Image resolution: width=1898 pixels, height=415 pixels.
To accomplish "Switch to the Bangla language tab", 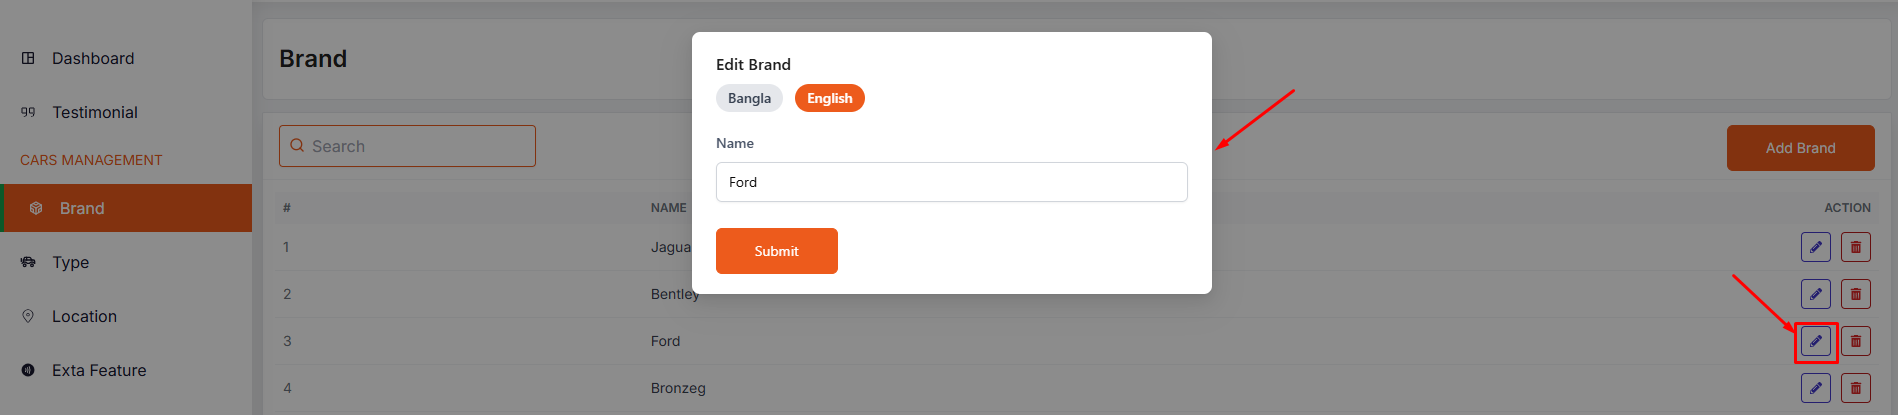I will pos(749,98).
